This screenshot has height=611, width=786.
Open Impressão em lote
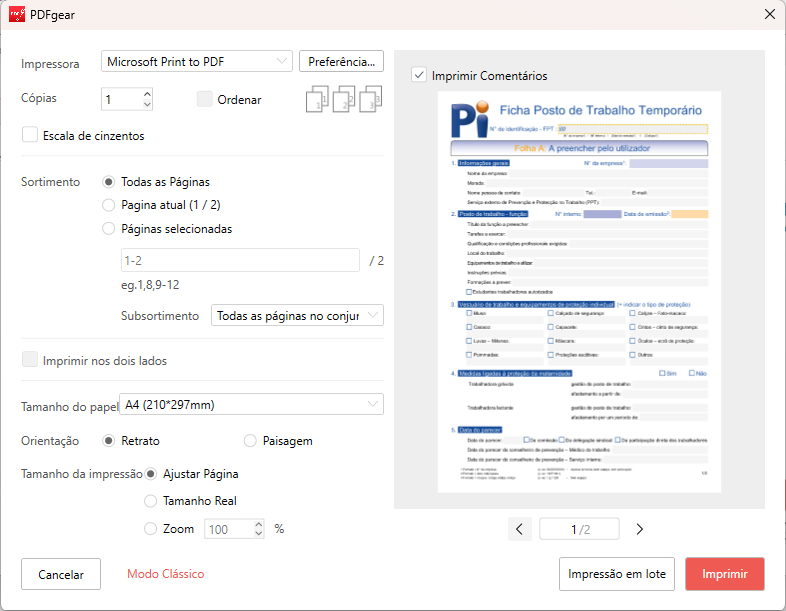point(617,574)
